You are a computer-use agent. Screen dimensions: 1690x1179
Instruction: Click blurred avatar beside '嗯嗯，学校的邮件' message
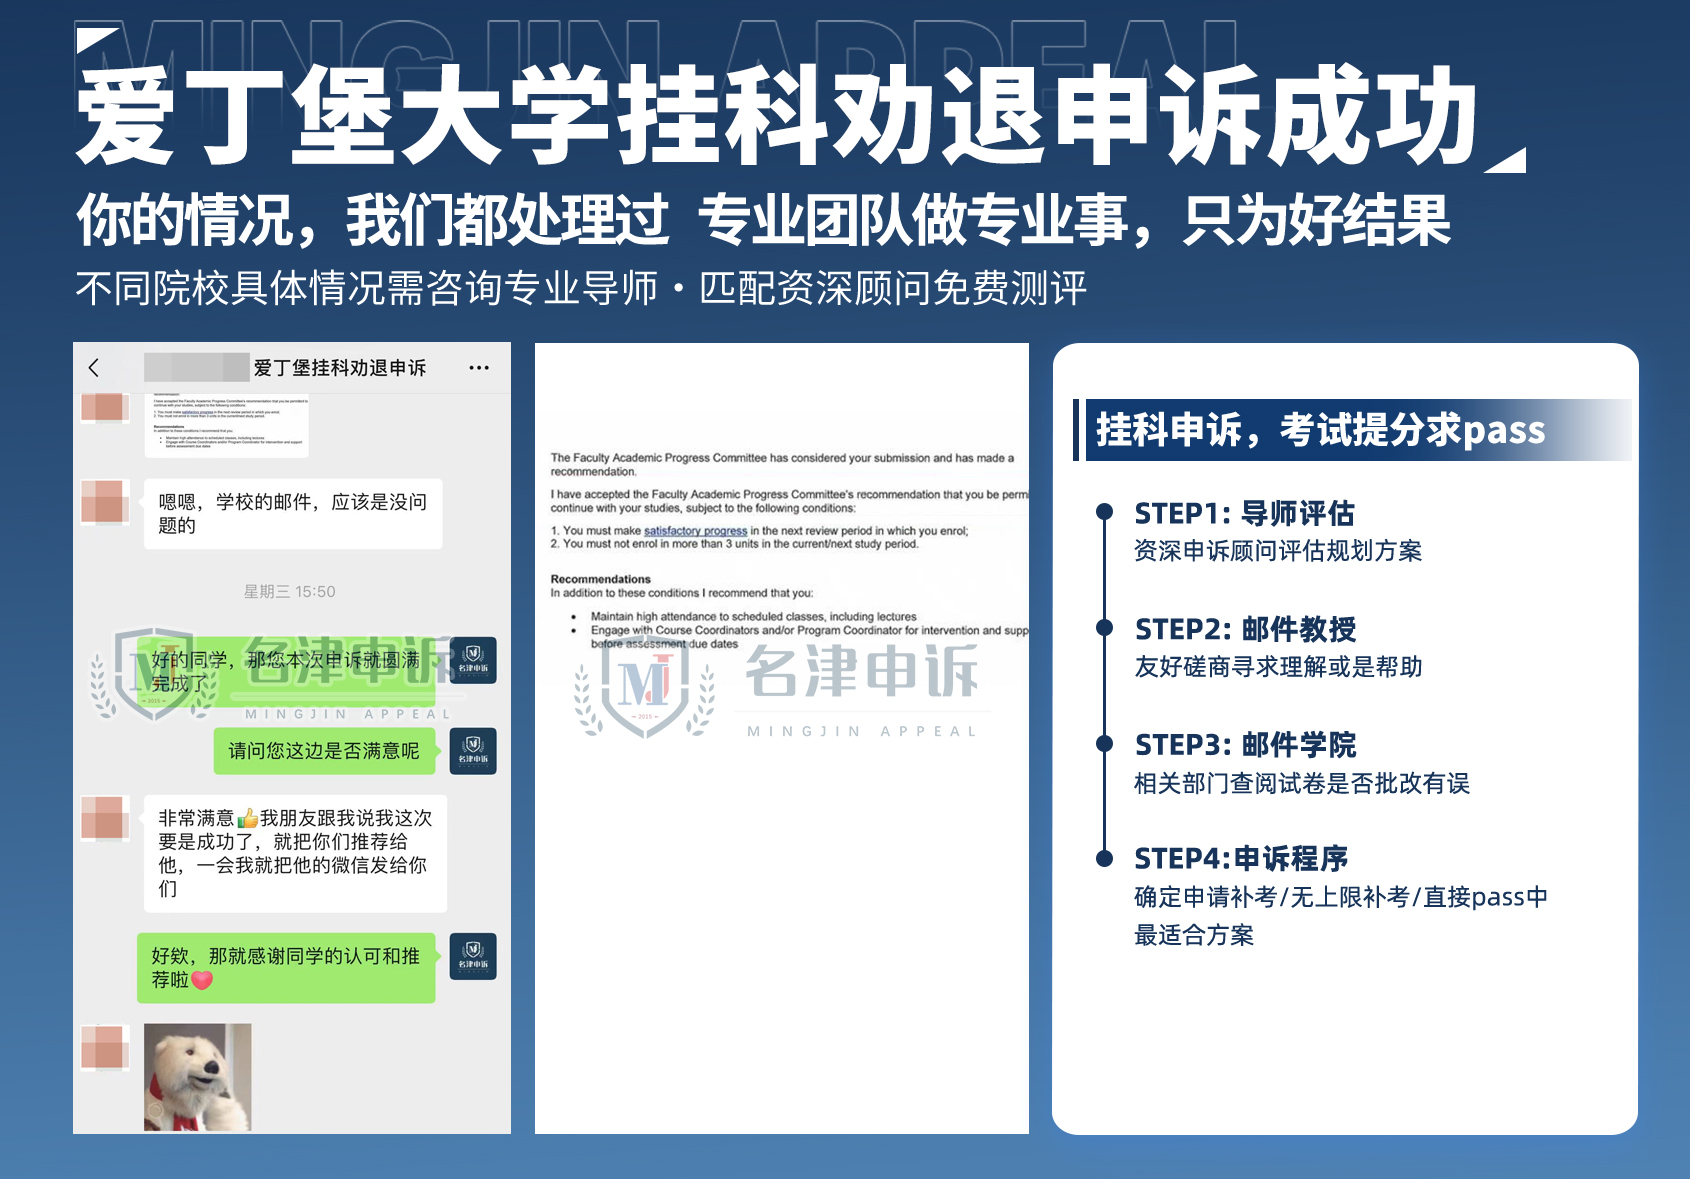click(106, 502)
